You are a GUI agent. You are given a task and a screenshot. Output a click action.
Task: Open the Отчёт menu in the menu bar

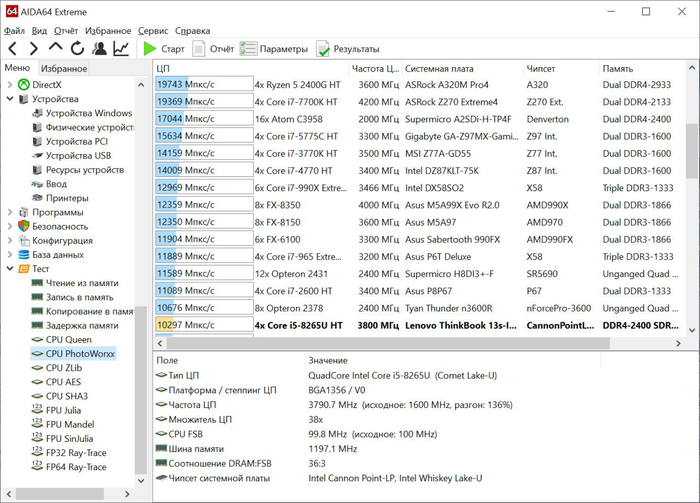point(66,30)
